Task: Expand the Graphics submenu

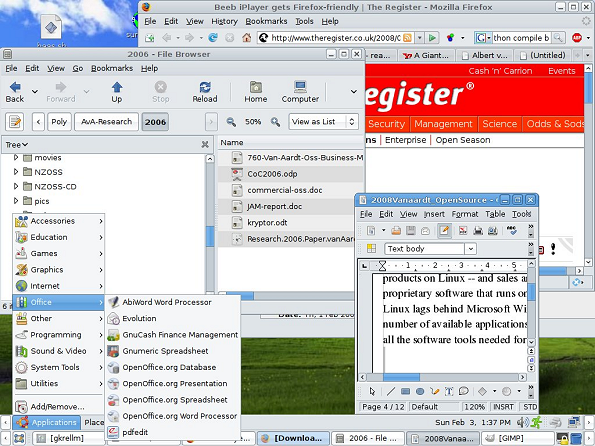Action: (59, 270)
